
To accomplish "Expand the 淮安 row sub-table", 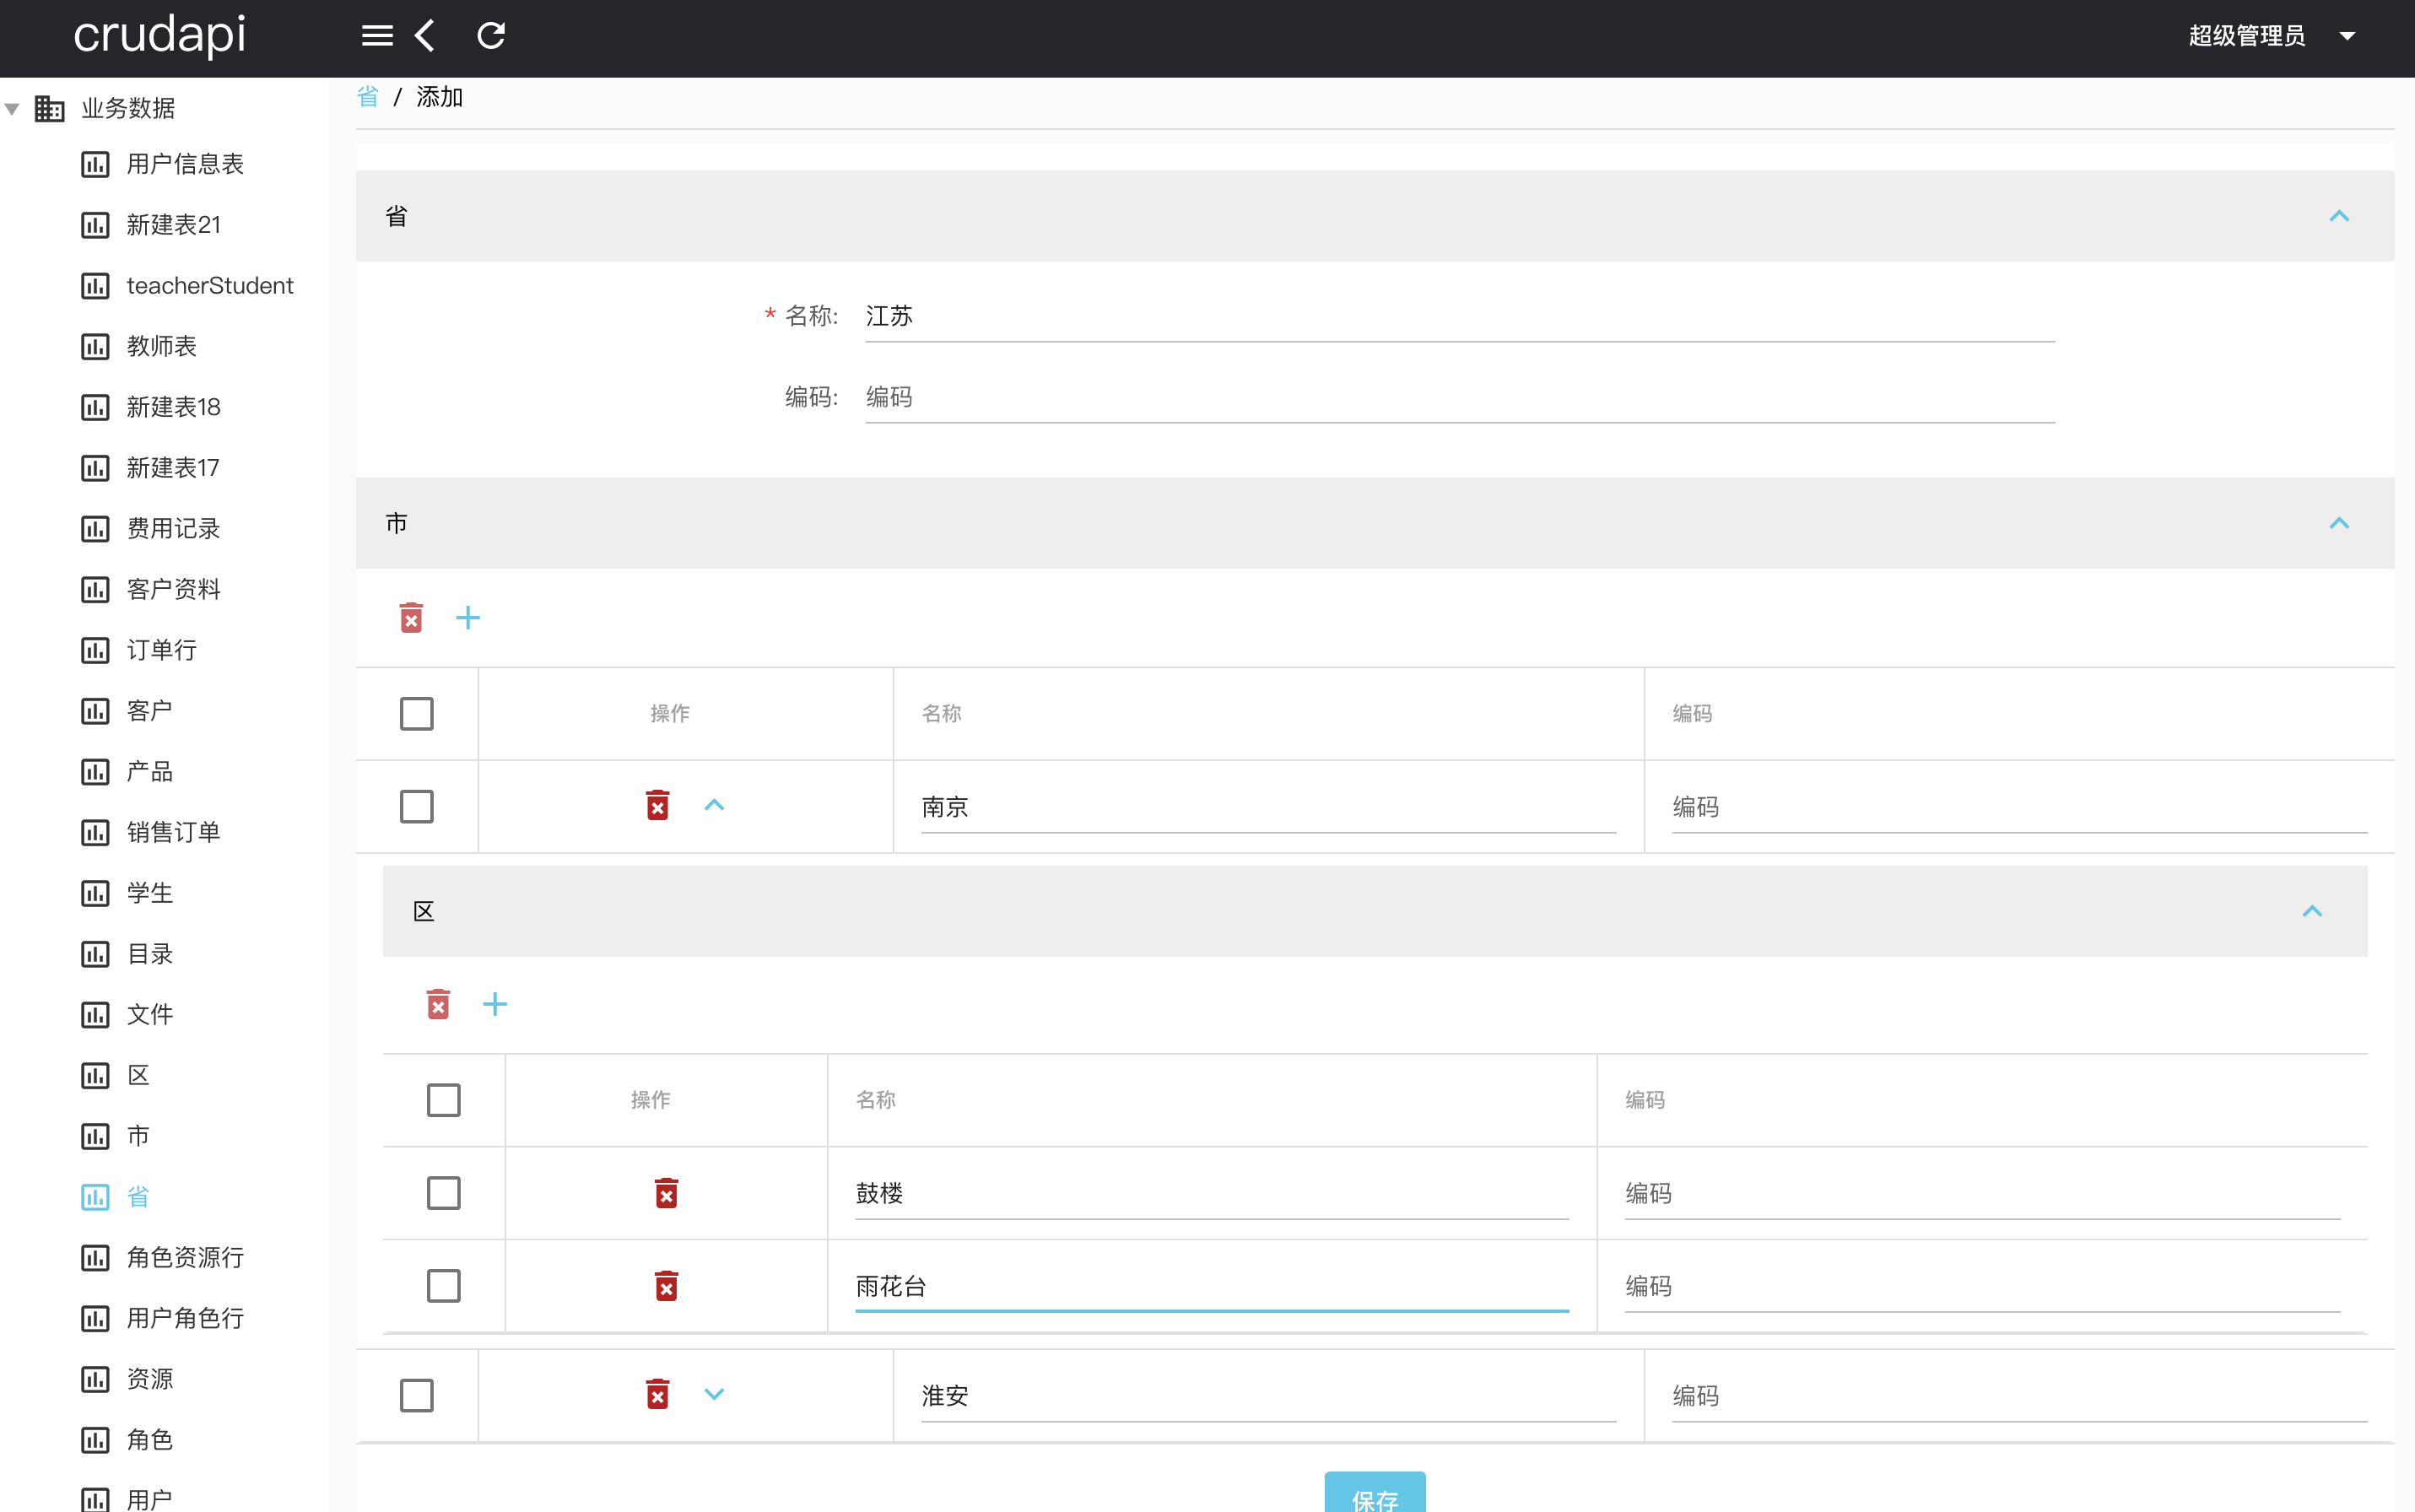I will pyautogui.click(x=714, y=1394).
